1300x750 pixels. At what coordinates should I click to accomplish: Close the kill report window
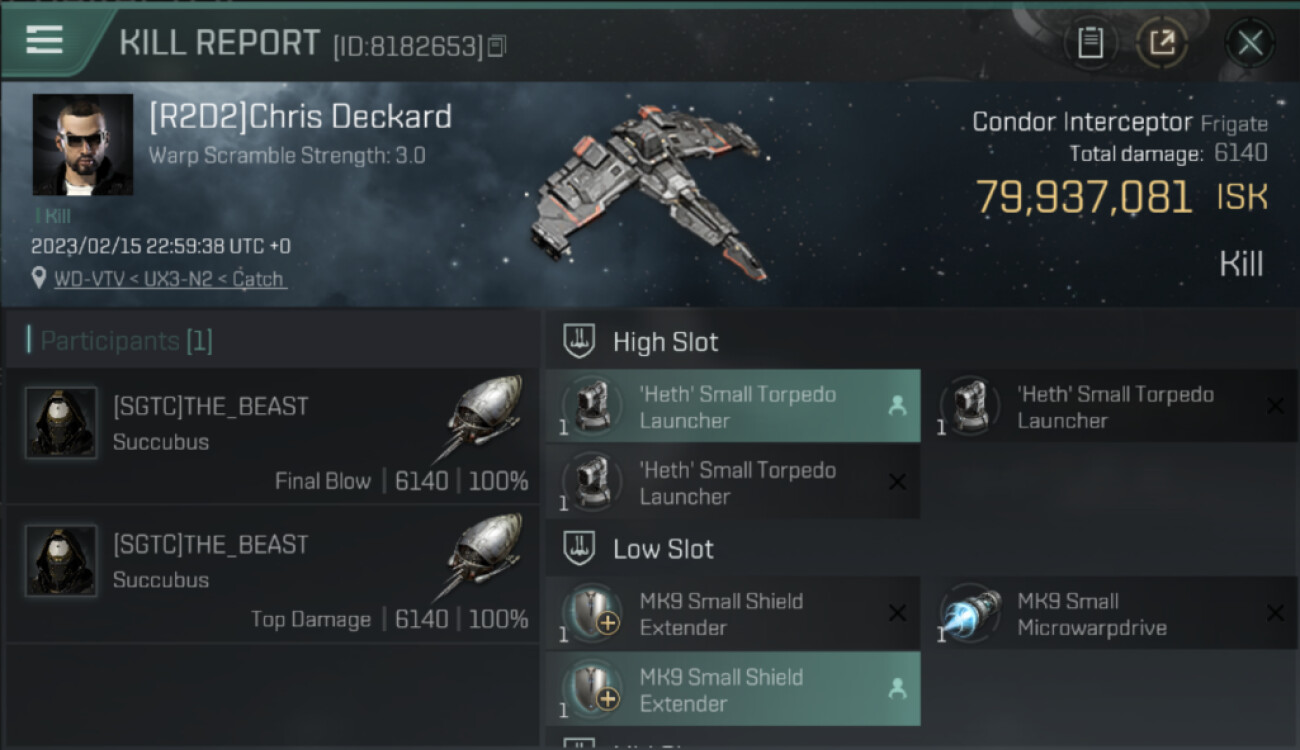(1250, 43)
